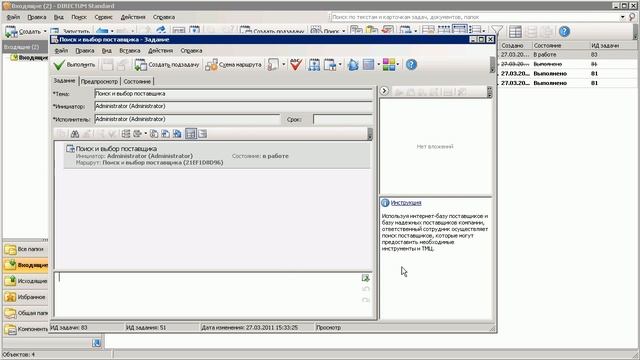The width and height of the screenshot is (640, 360).
Task: Open Вставка menu in task window
Action: coord(130,51)
